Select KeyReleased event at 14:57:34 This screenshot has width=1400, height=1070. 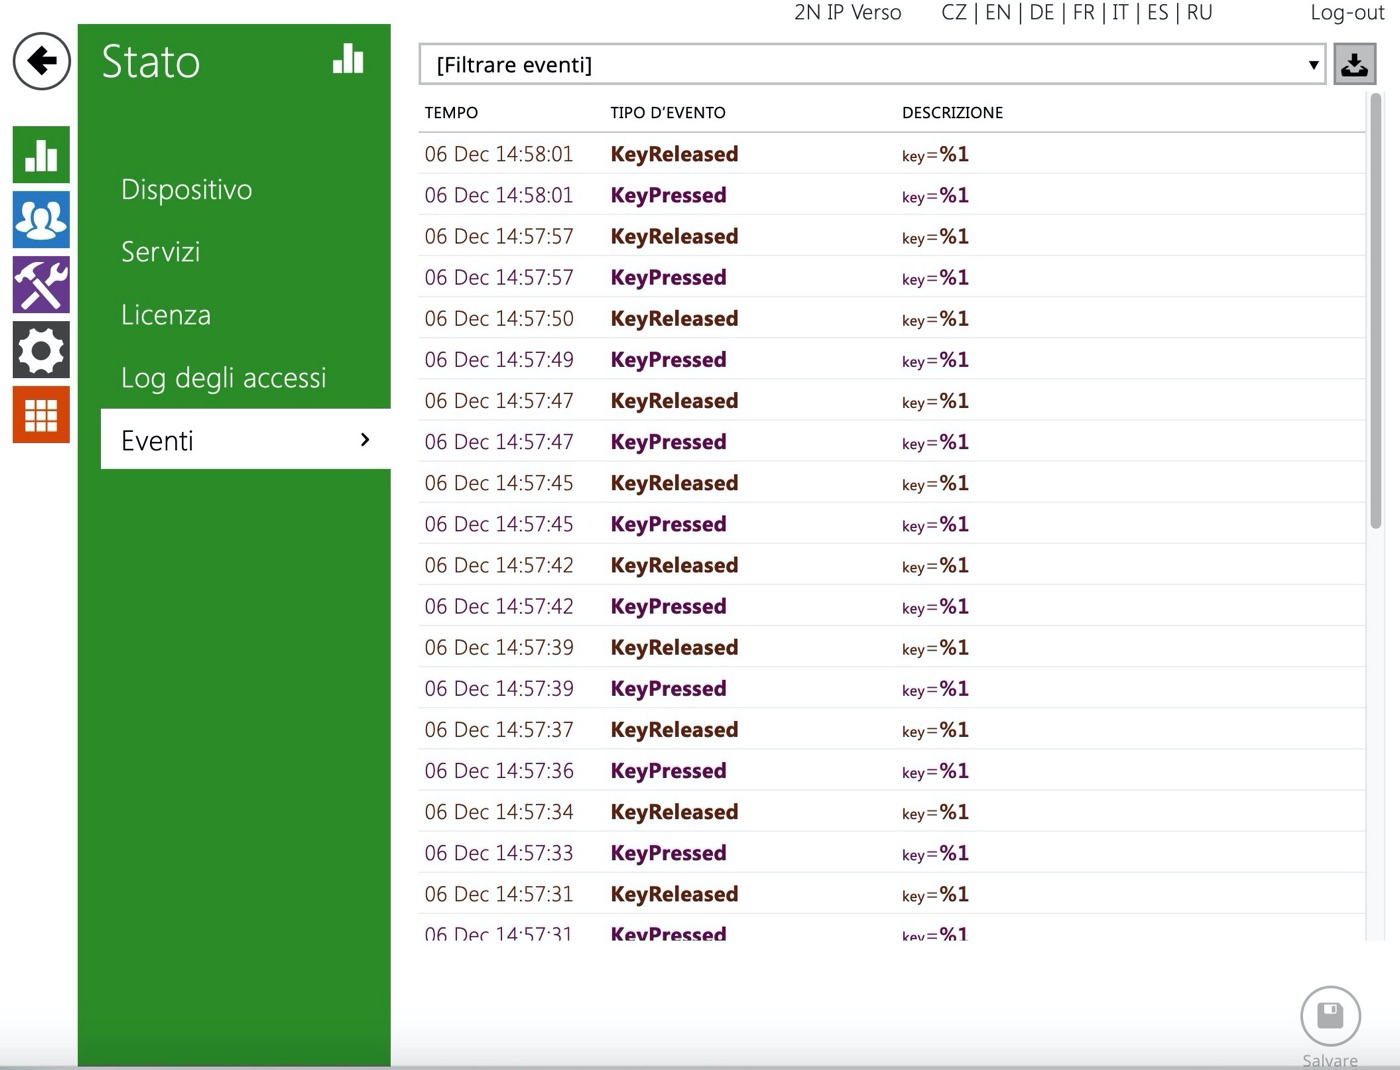click(892, 811)
